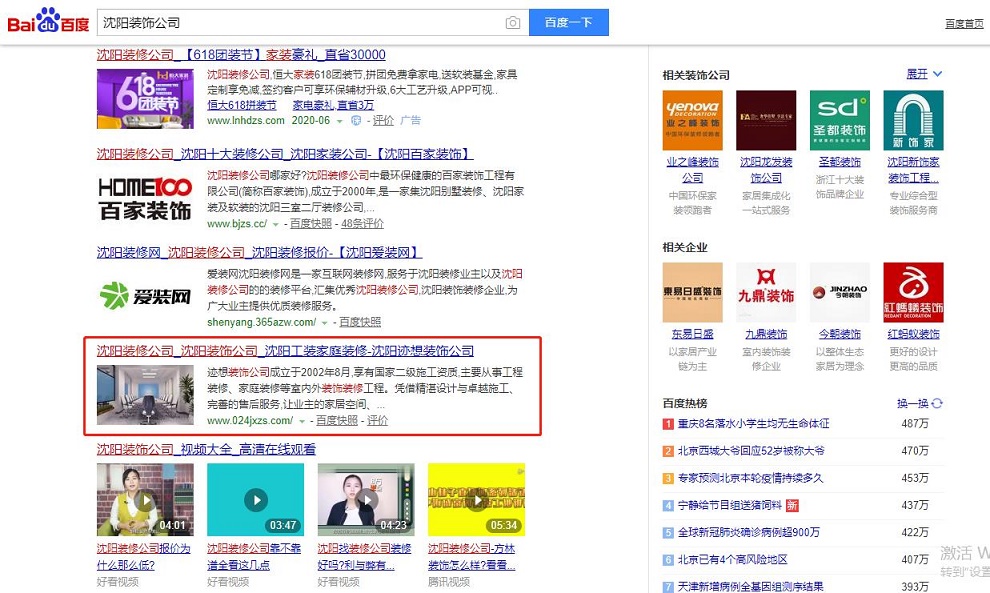Open 评价 link for 024jxzs result
990x593 pixels.
point(378,421)
